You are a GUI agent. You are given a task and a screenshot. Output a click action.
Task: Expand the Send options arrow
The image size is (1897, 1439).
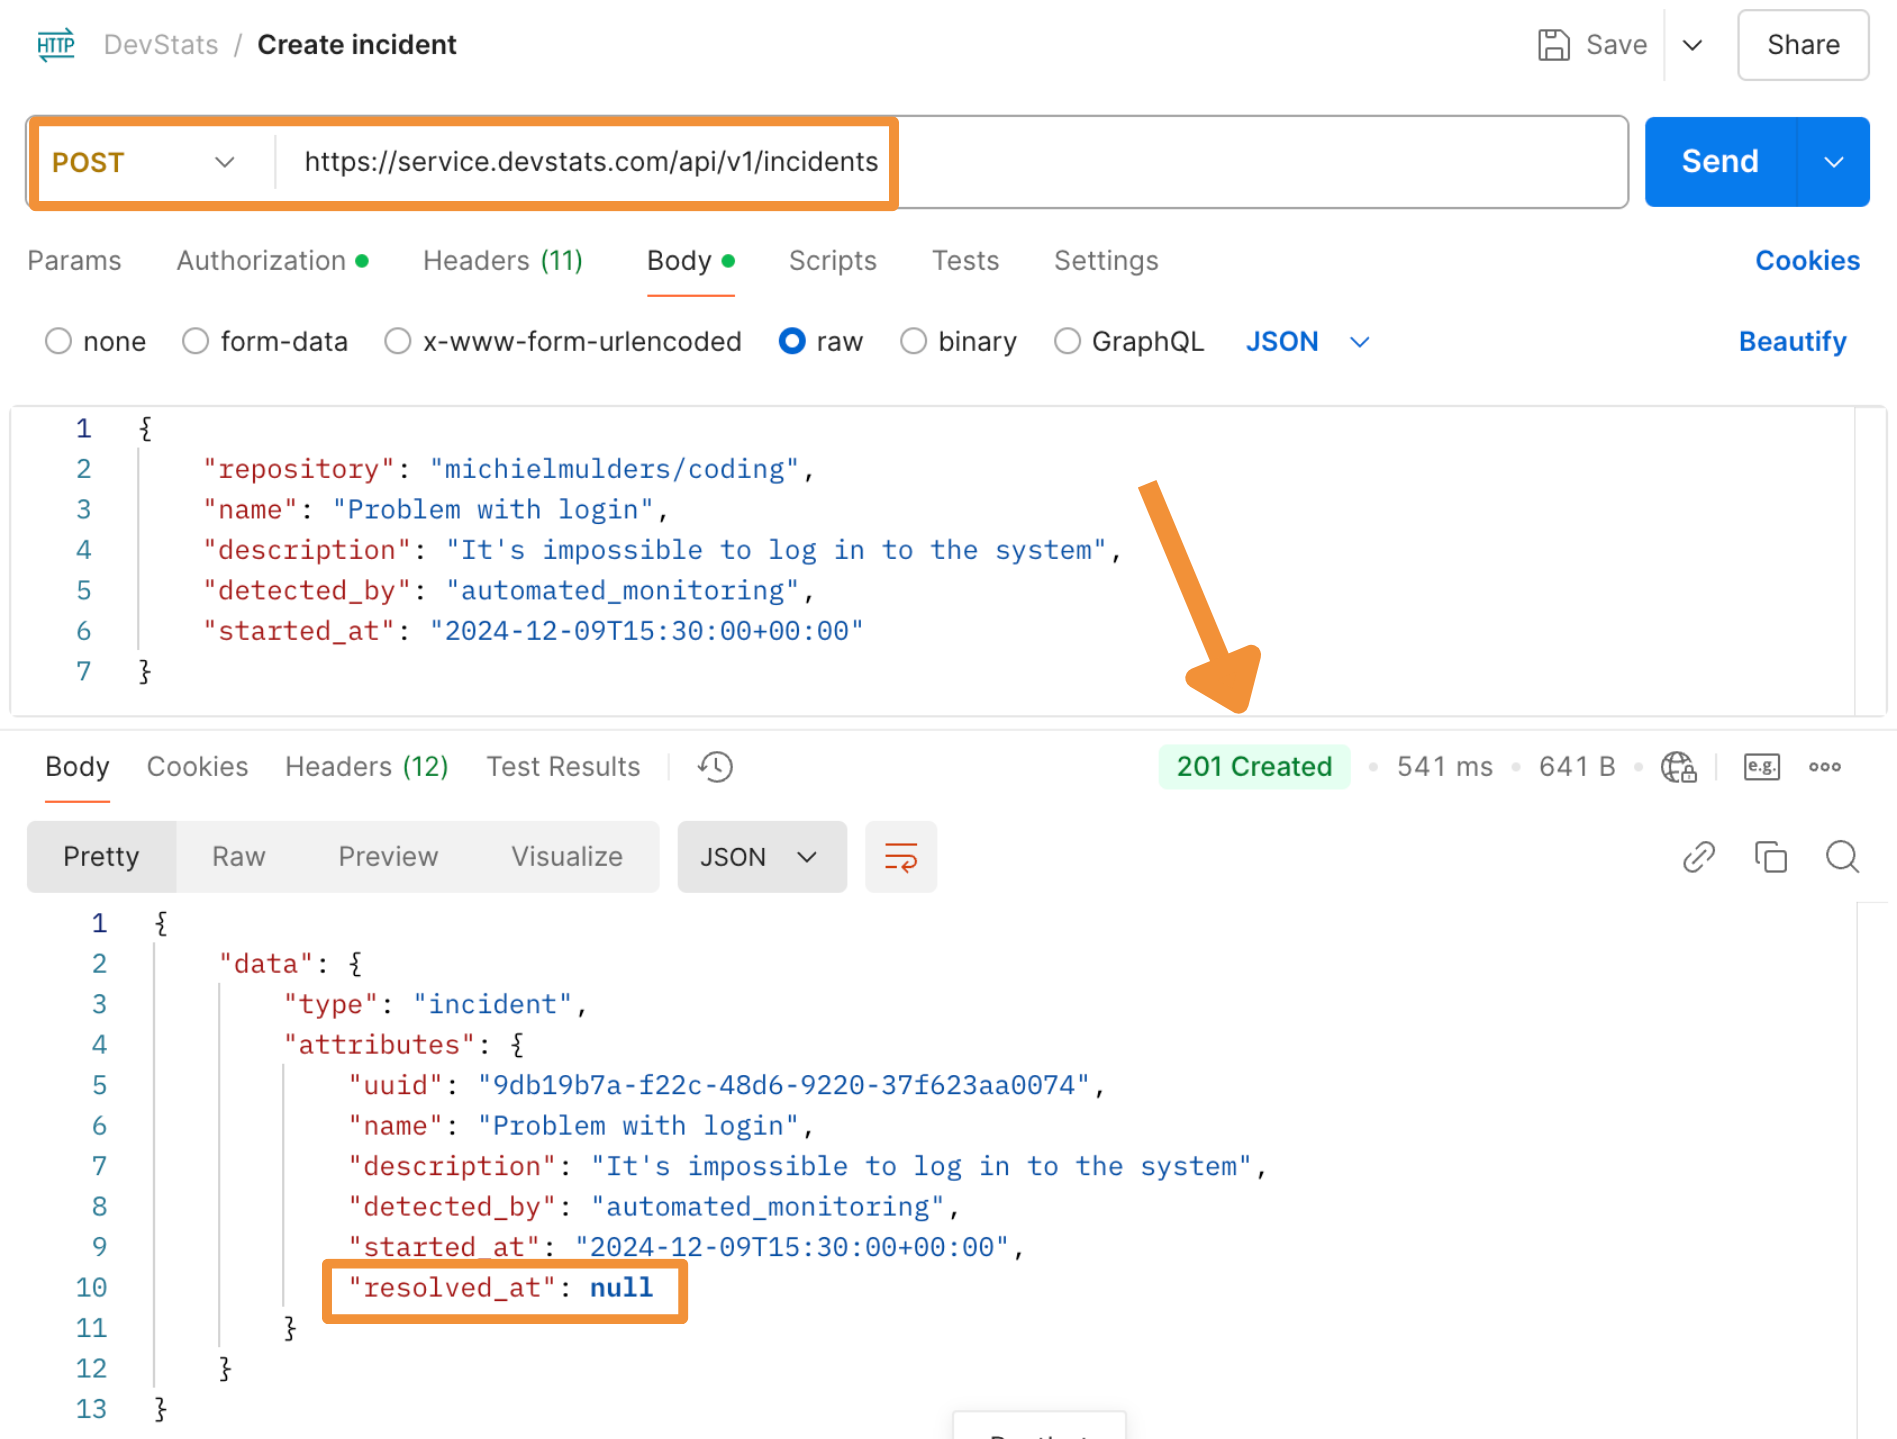[1833, 162]
